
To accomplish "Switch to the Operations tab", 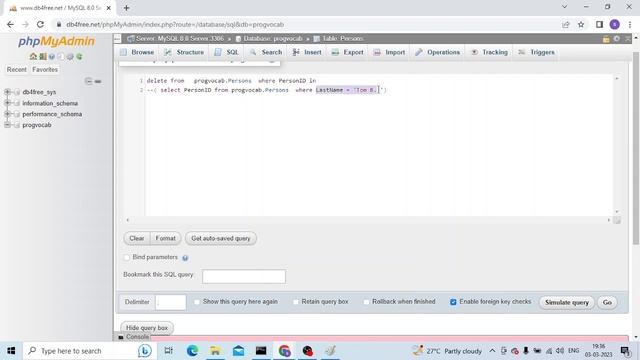I will click(438, 52).
